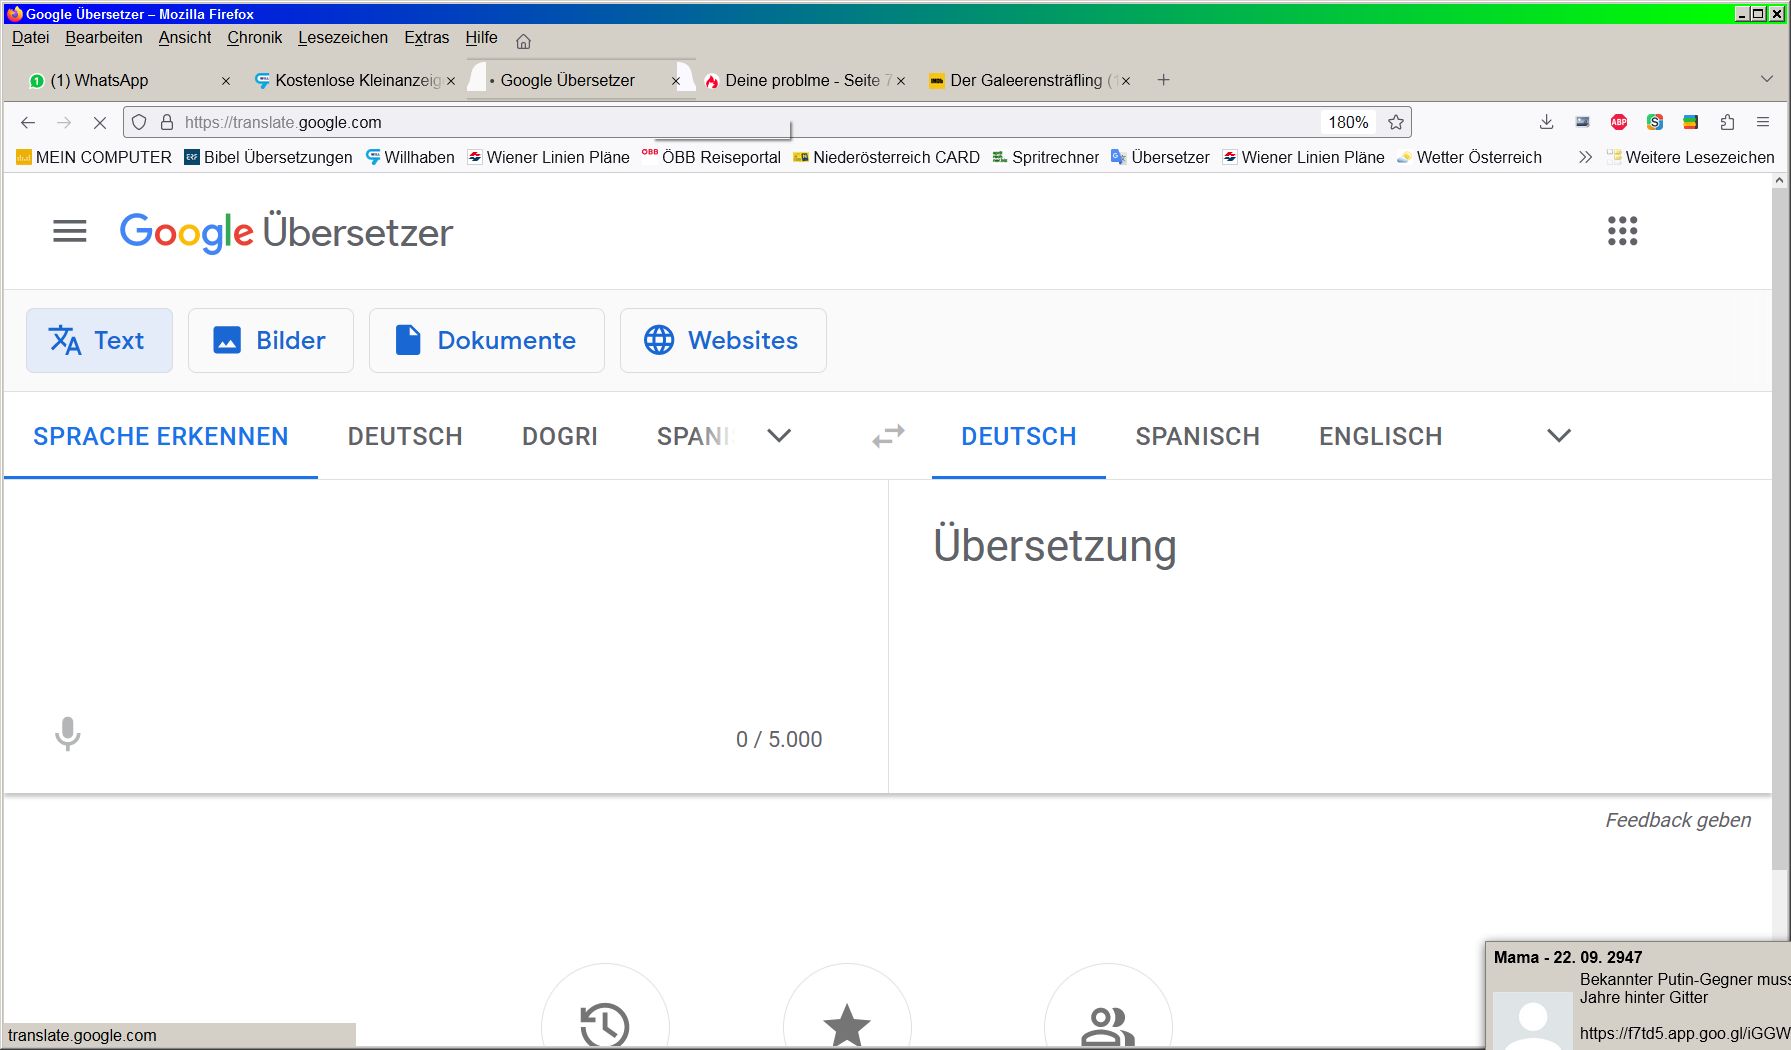Screen dimensions: 1791x1050
Task: Go back with the browser back arrow
Action: (28, 122)
